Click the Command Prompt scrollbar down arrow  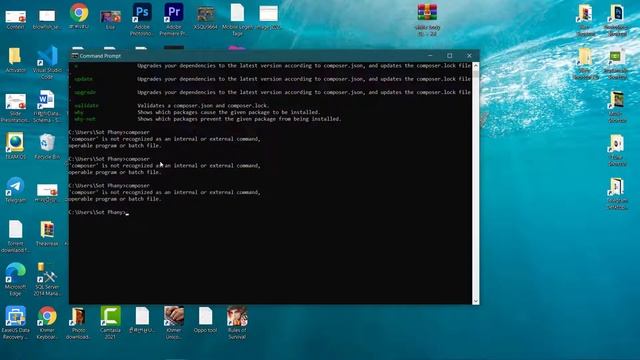coord(476,301)
